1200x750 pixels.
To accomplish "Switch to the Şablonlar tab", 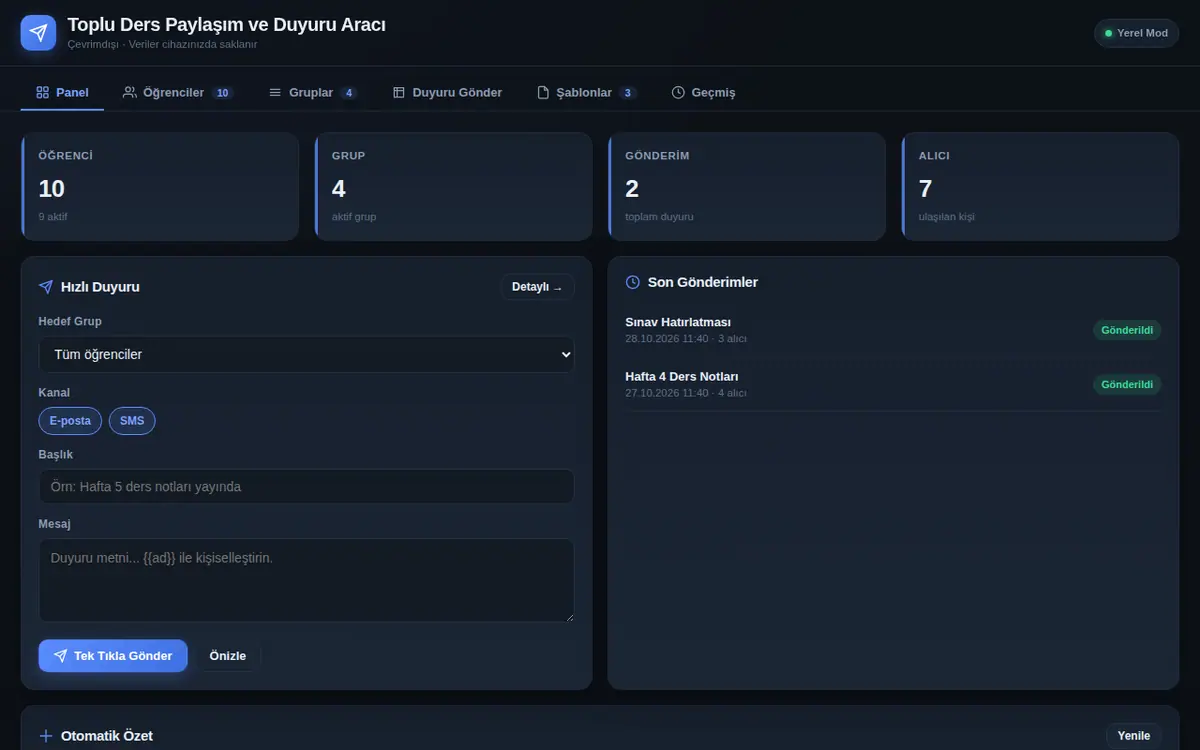I will 586,92.
